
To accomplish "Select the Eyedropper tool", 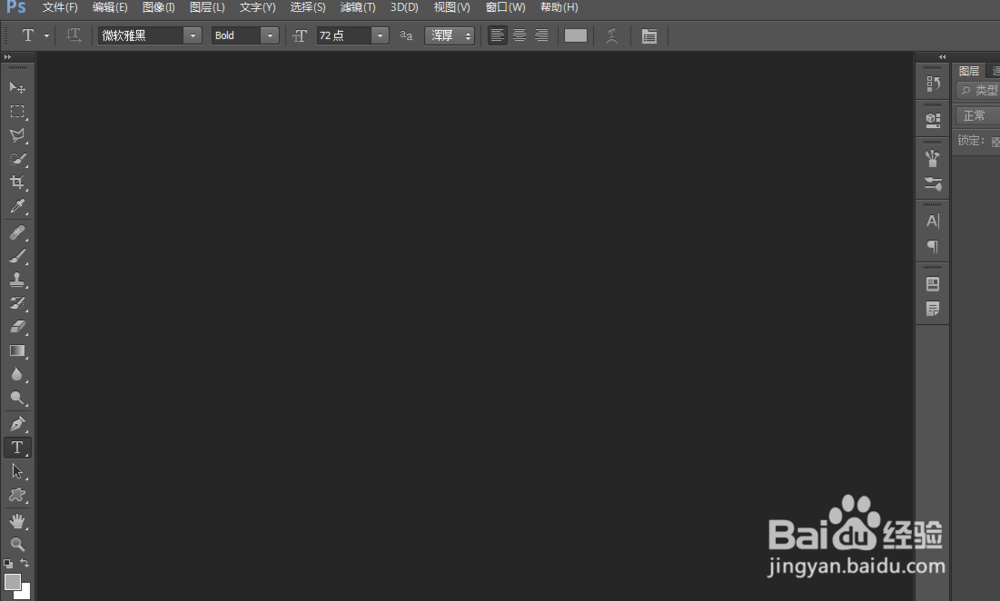I will coord(17,206).
